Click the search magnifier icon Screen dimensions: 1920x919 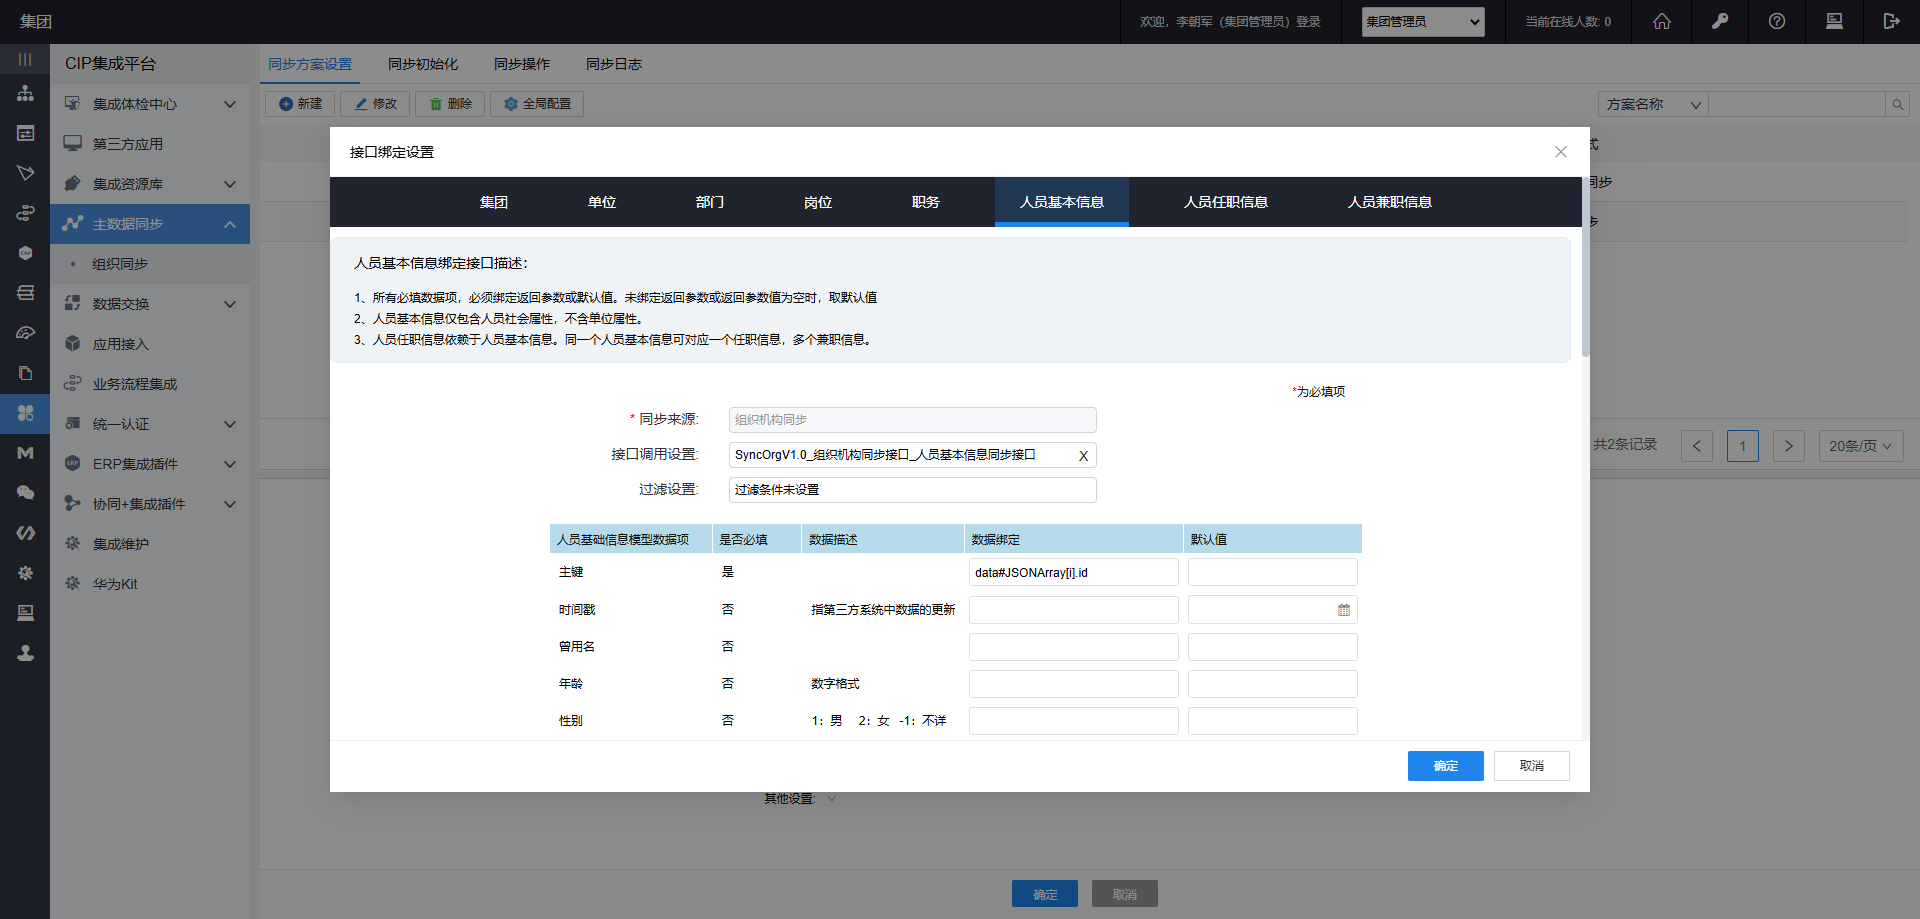1897,104
